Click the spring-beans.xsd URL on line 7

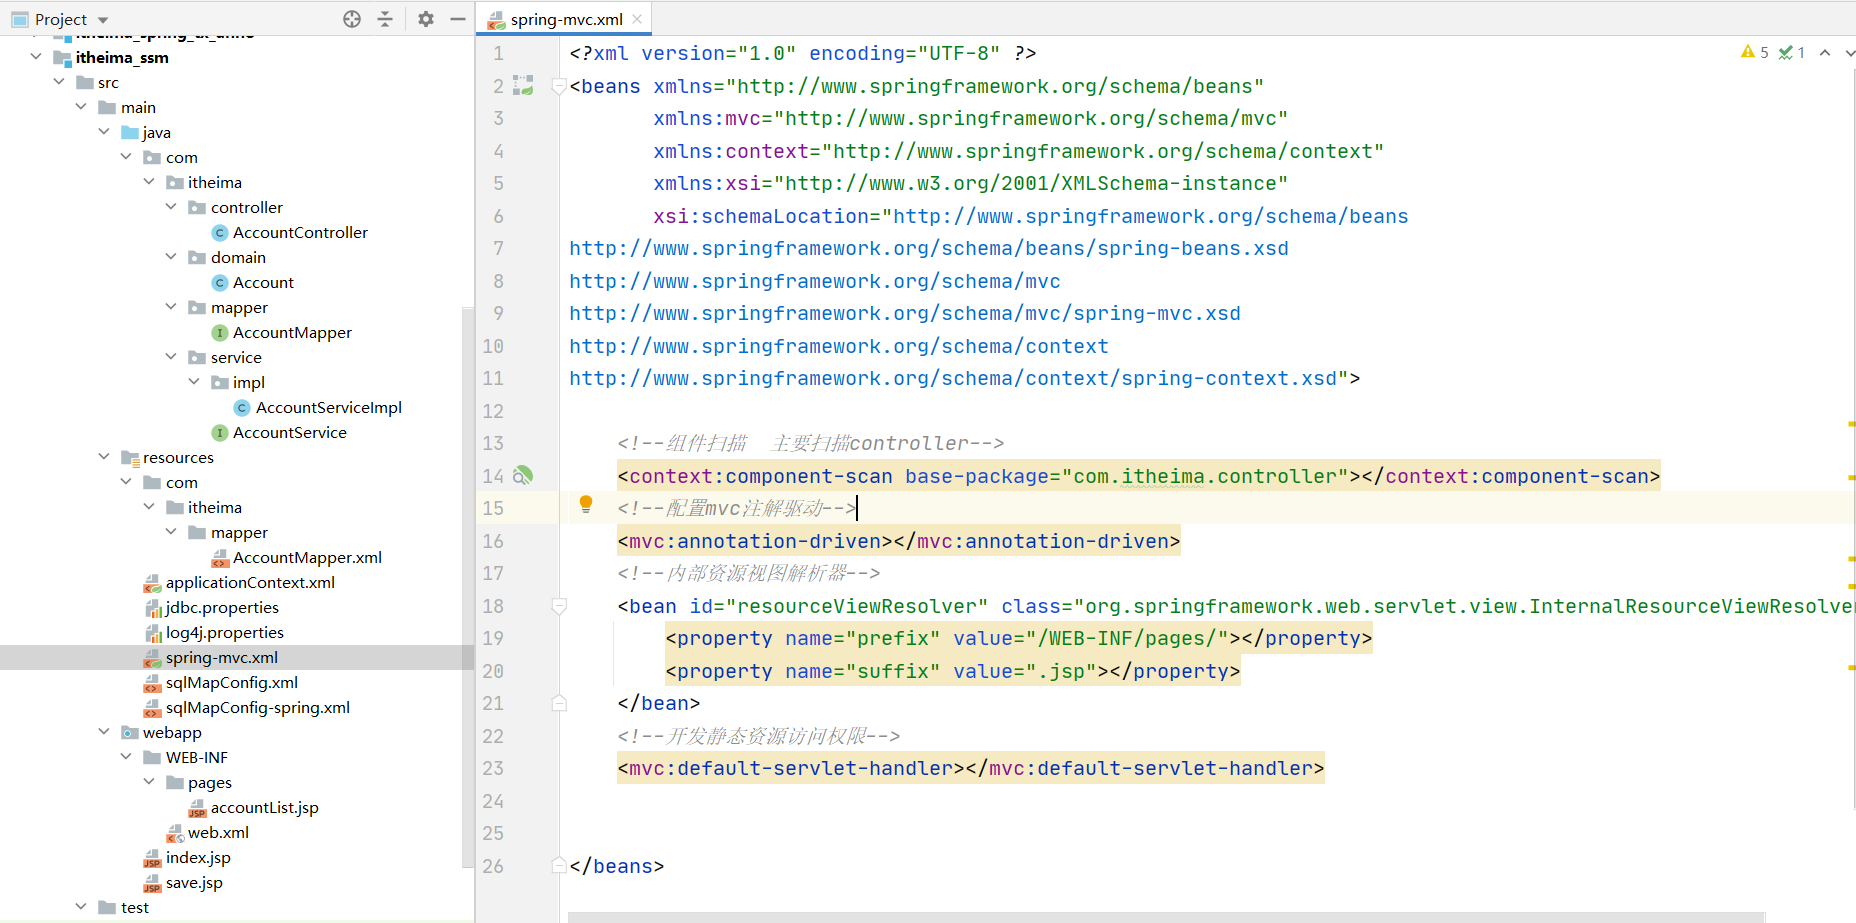pyautogui.click(x=929, y=248)
